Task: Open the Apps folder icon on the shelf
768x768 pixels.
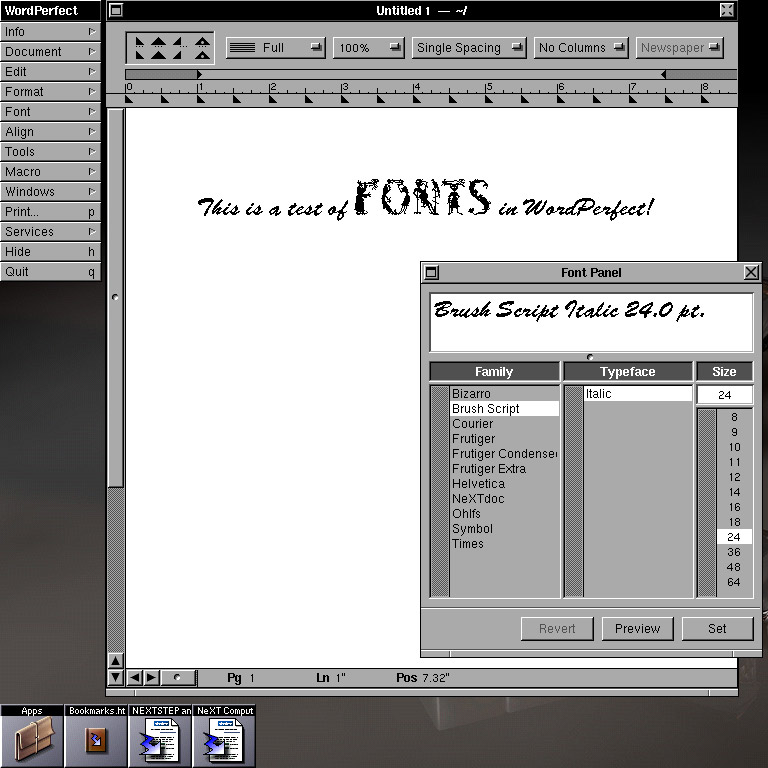Action: pyautogui.click(x=32, y=741)
